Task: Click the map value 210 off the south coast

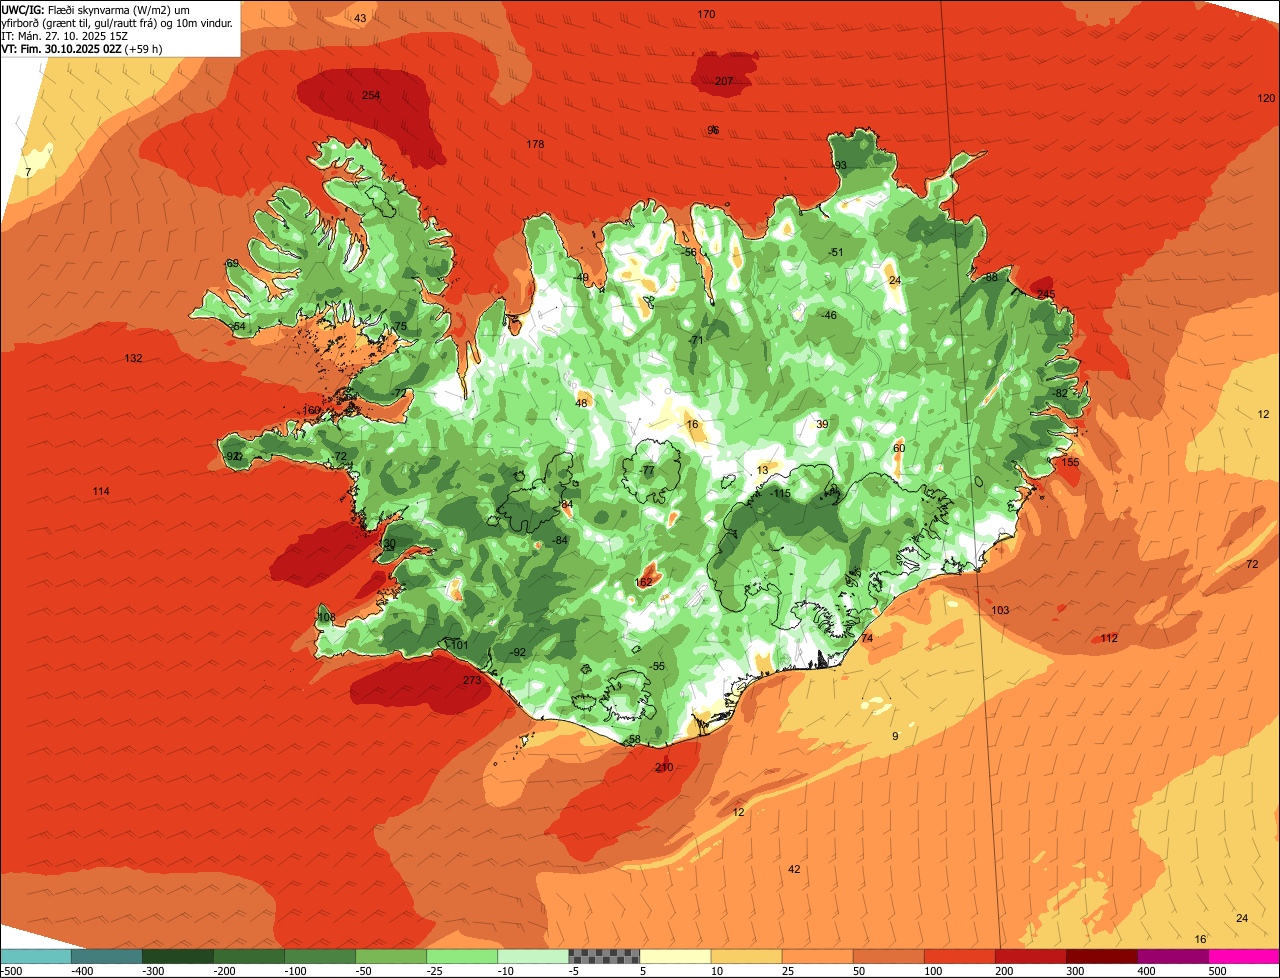Action: (664, 767)
